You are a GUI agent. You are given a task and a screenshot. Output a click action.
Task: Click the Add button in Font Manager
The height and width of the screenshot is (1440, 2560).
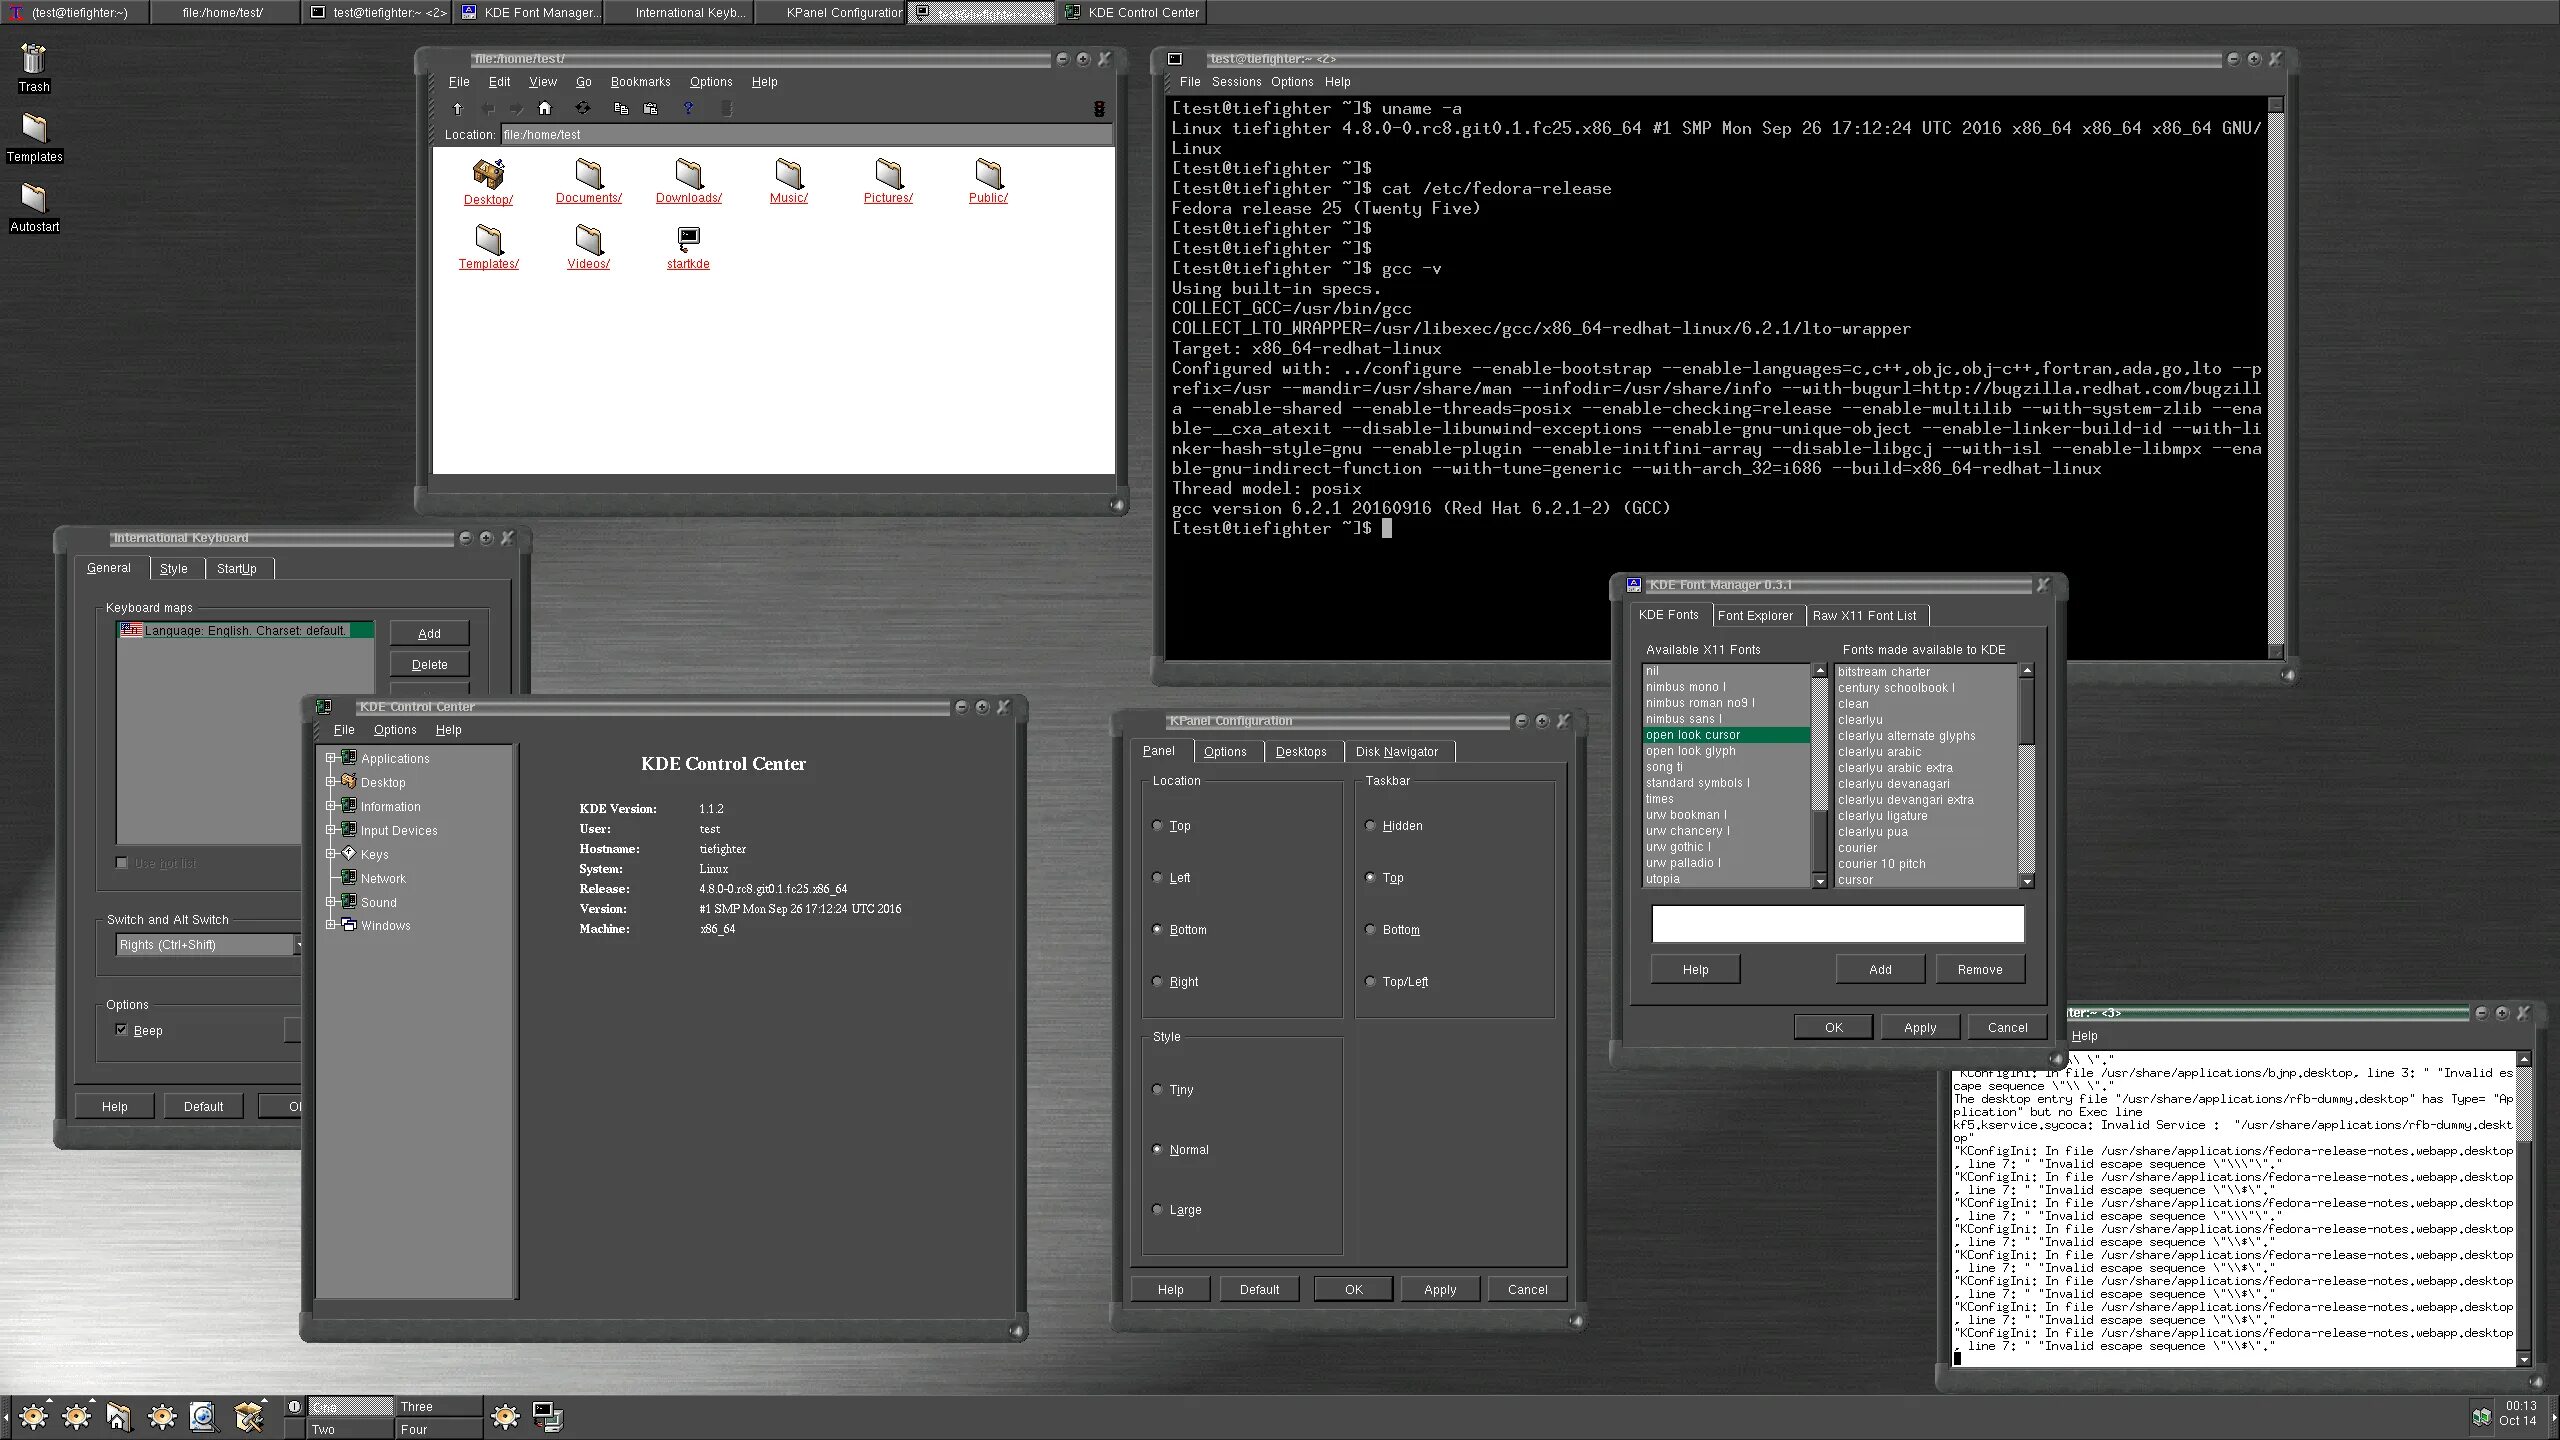[1880, 969]
